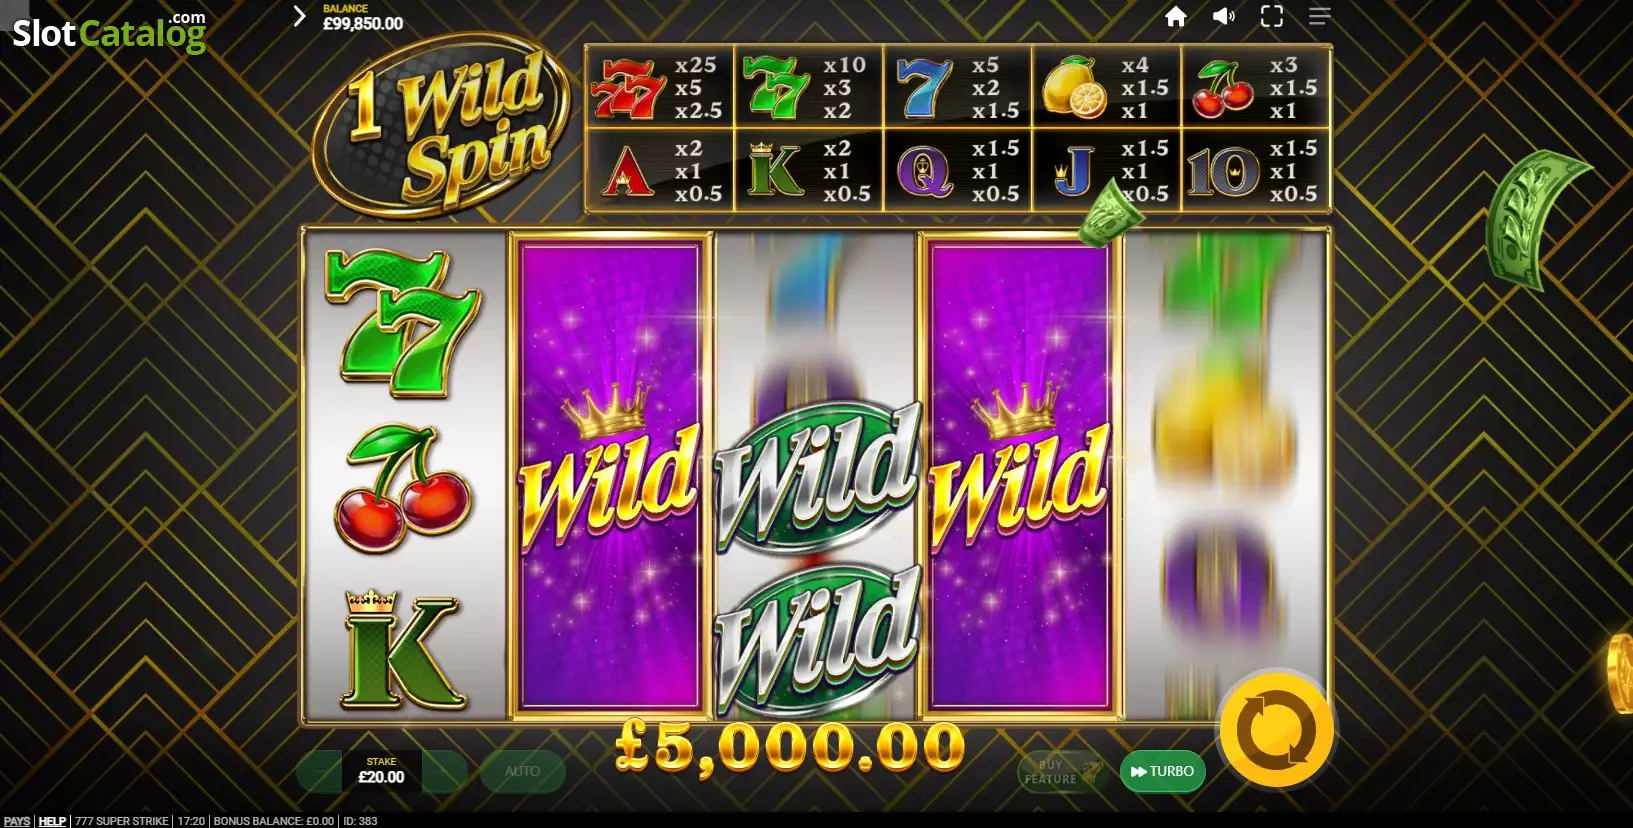This screenshot has height=828, width=1633.
Task: Enter fullscreen mode
Action: pyautogui.click(x=1272, y=16)
